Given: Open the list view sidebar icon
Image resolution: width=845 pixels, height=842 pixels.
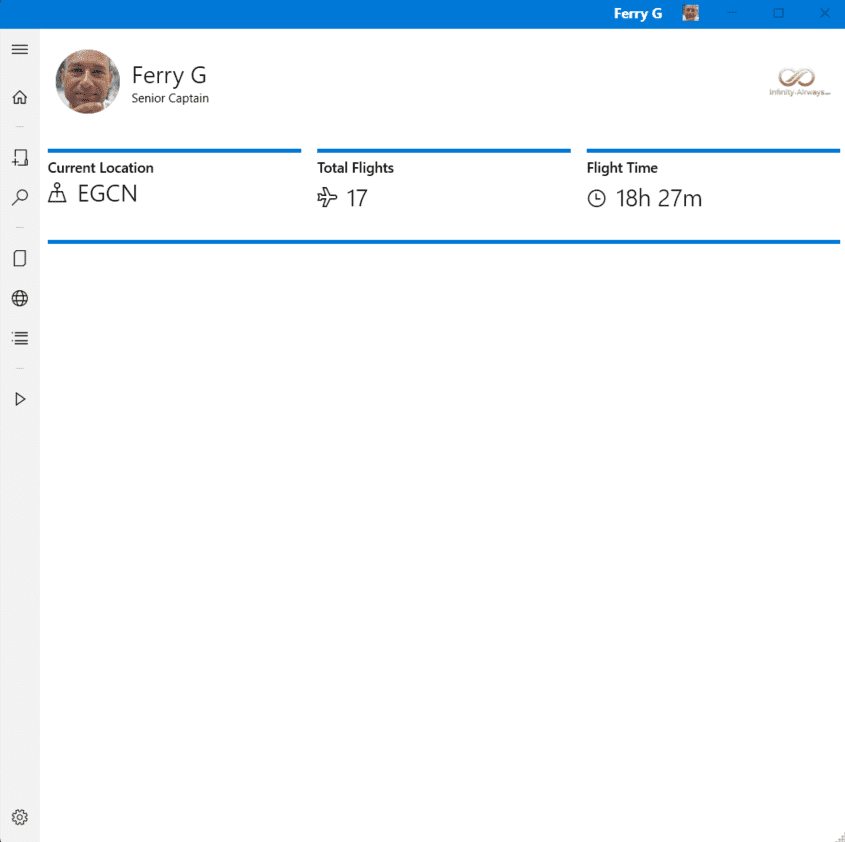Looking at the screenshot, I should 20,338.
